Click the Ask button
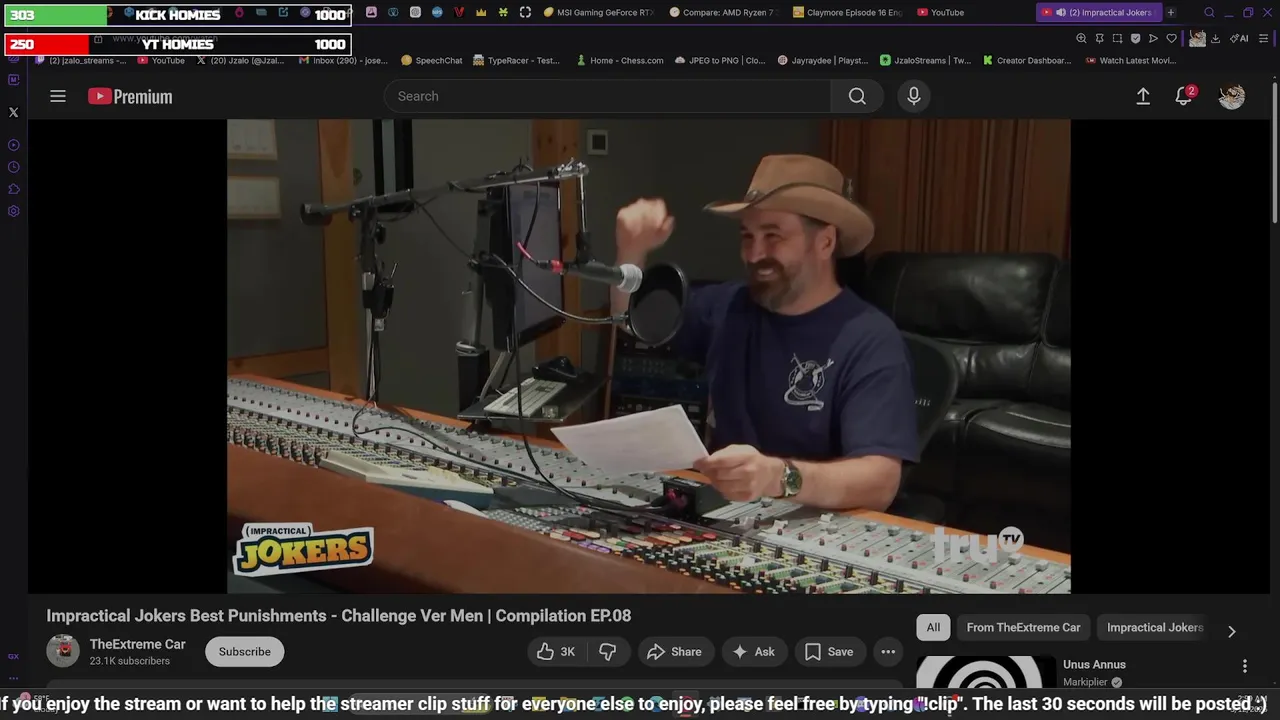Viewport: 1280px width, 720px height. coord(754,652)
